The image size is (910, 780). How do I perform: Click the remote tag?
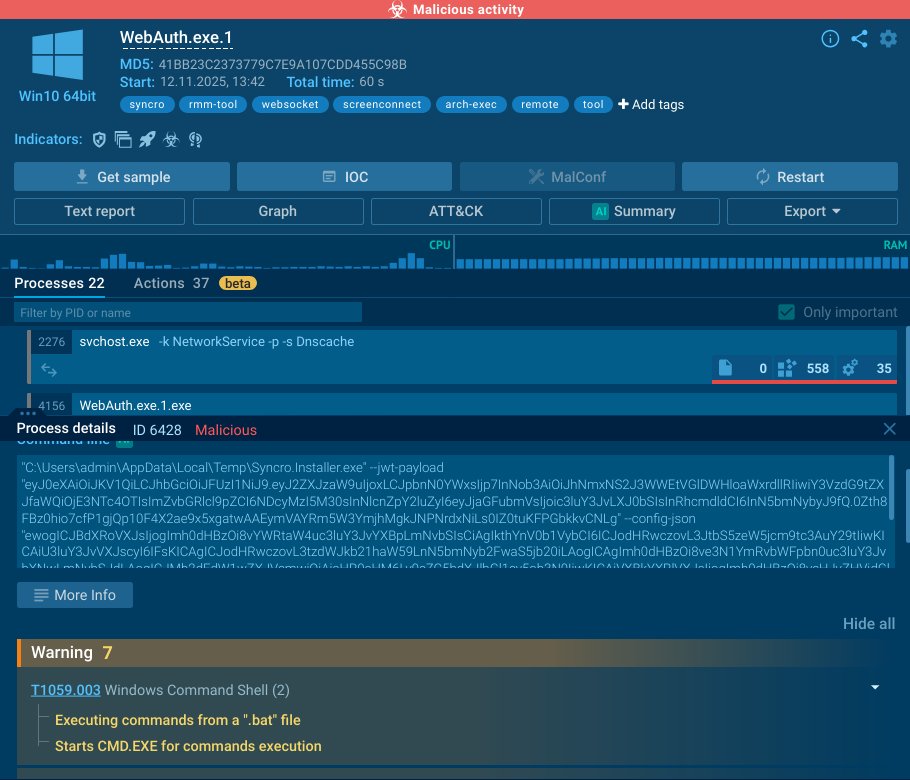[540, 104]
